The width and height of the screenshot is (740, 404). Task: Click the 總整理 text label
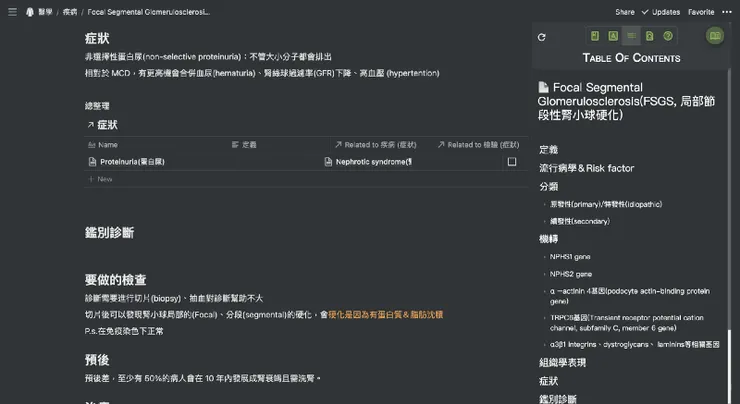[x=97, y=106]
